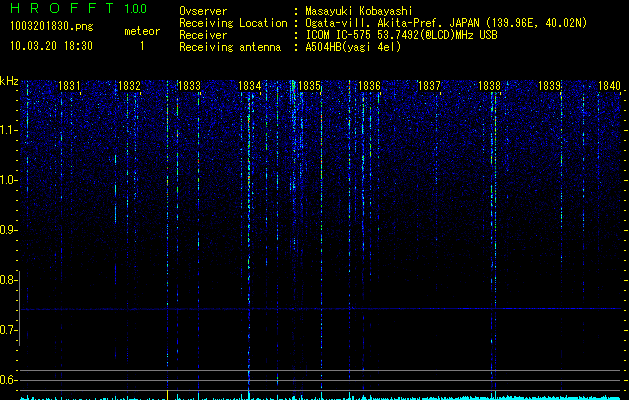Click the 1833 time marker
This screenshot has width=629, height=400.
pos(189,86)
